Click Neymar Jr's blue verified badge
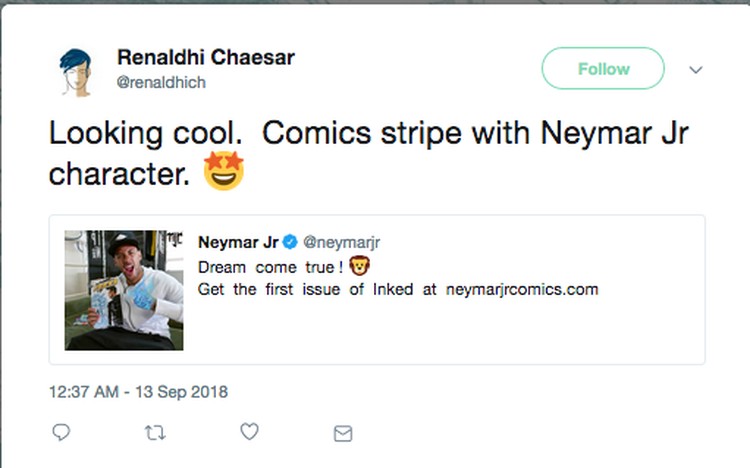 (290, 242)
